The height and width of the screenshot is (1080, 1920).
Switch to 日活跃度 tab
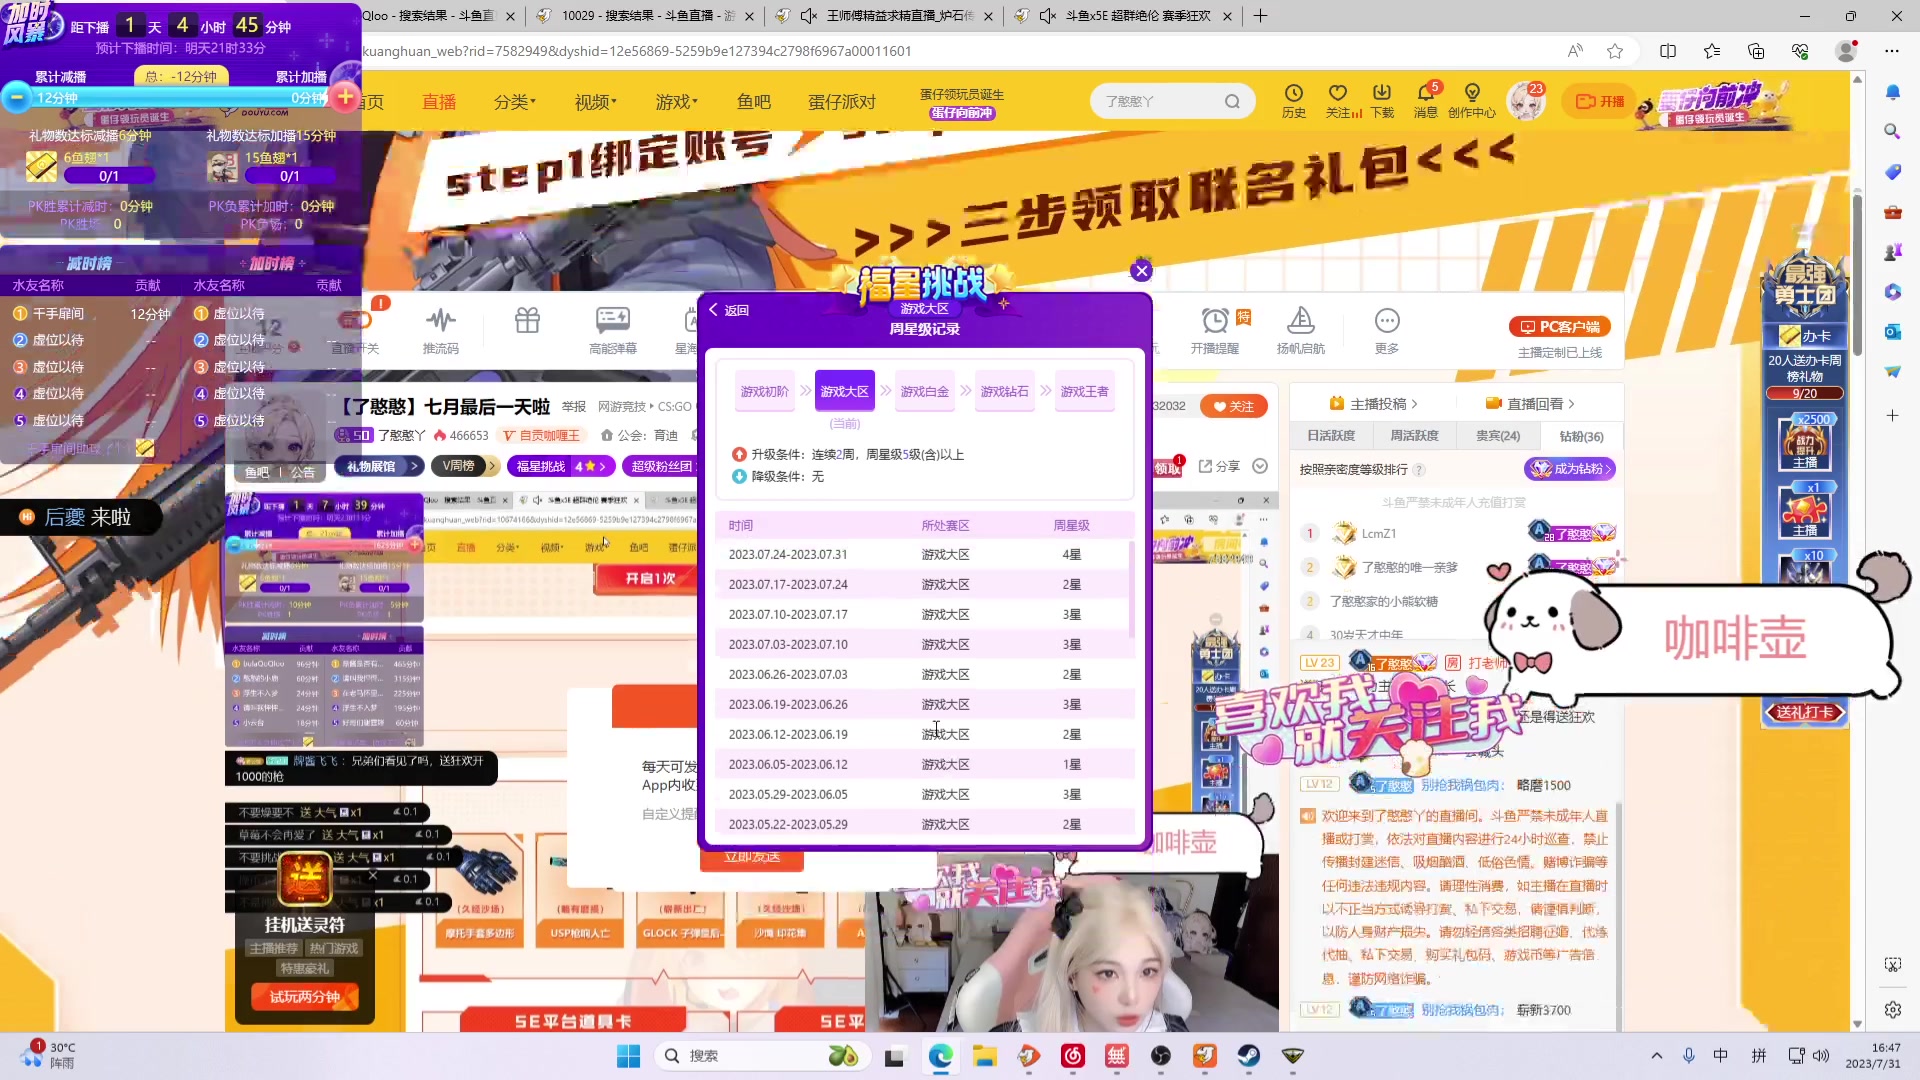[x=1330, y=436]
